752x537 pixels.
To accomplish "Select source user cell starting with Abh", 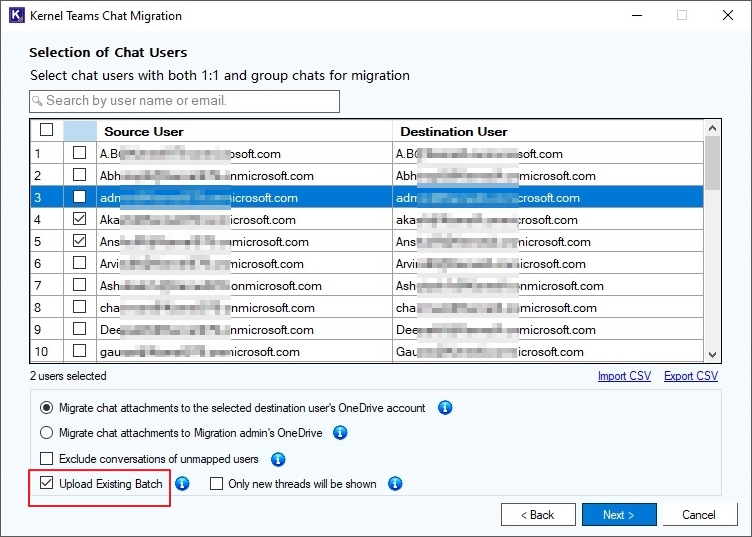I will click(x=244, y=176).
